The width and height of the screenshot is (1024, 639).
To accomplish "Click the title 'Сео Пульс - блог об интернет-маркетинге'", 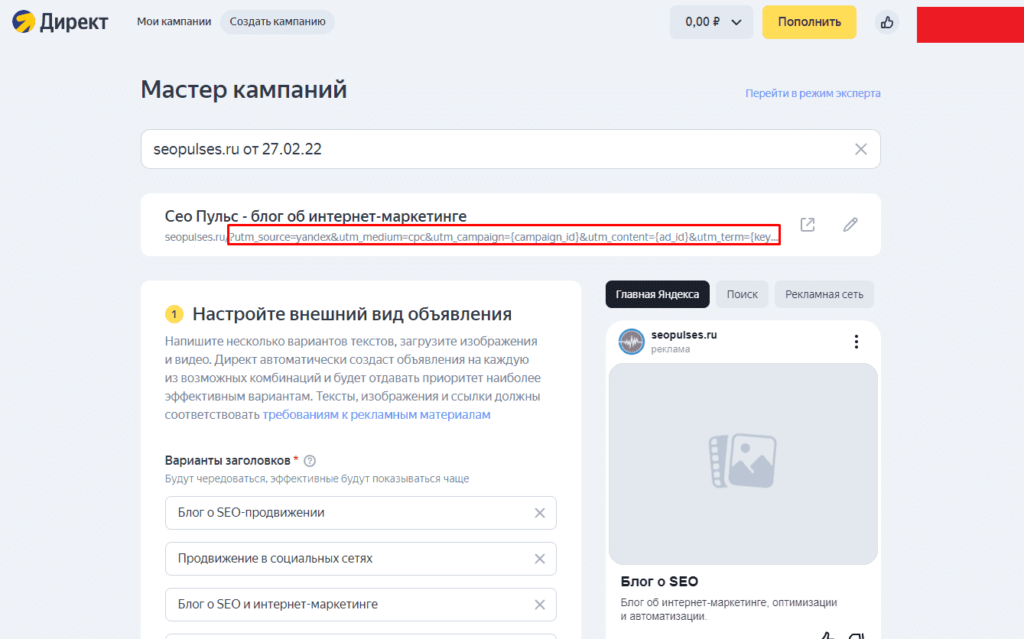I will point(315,216).
